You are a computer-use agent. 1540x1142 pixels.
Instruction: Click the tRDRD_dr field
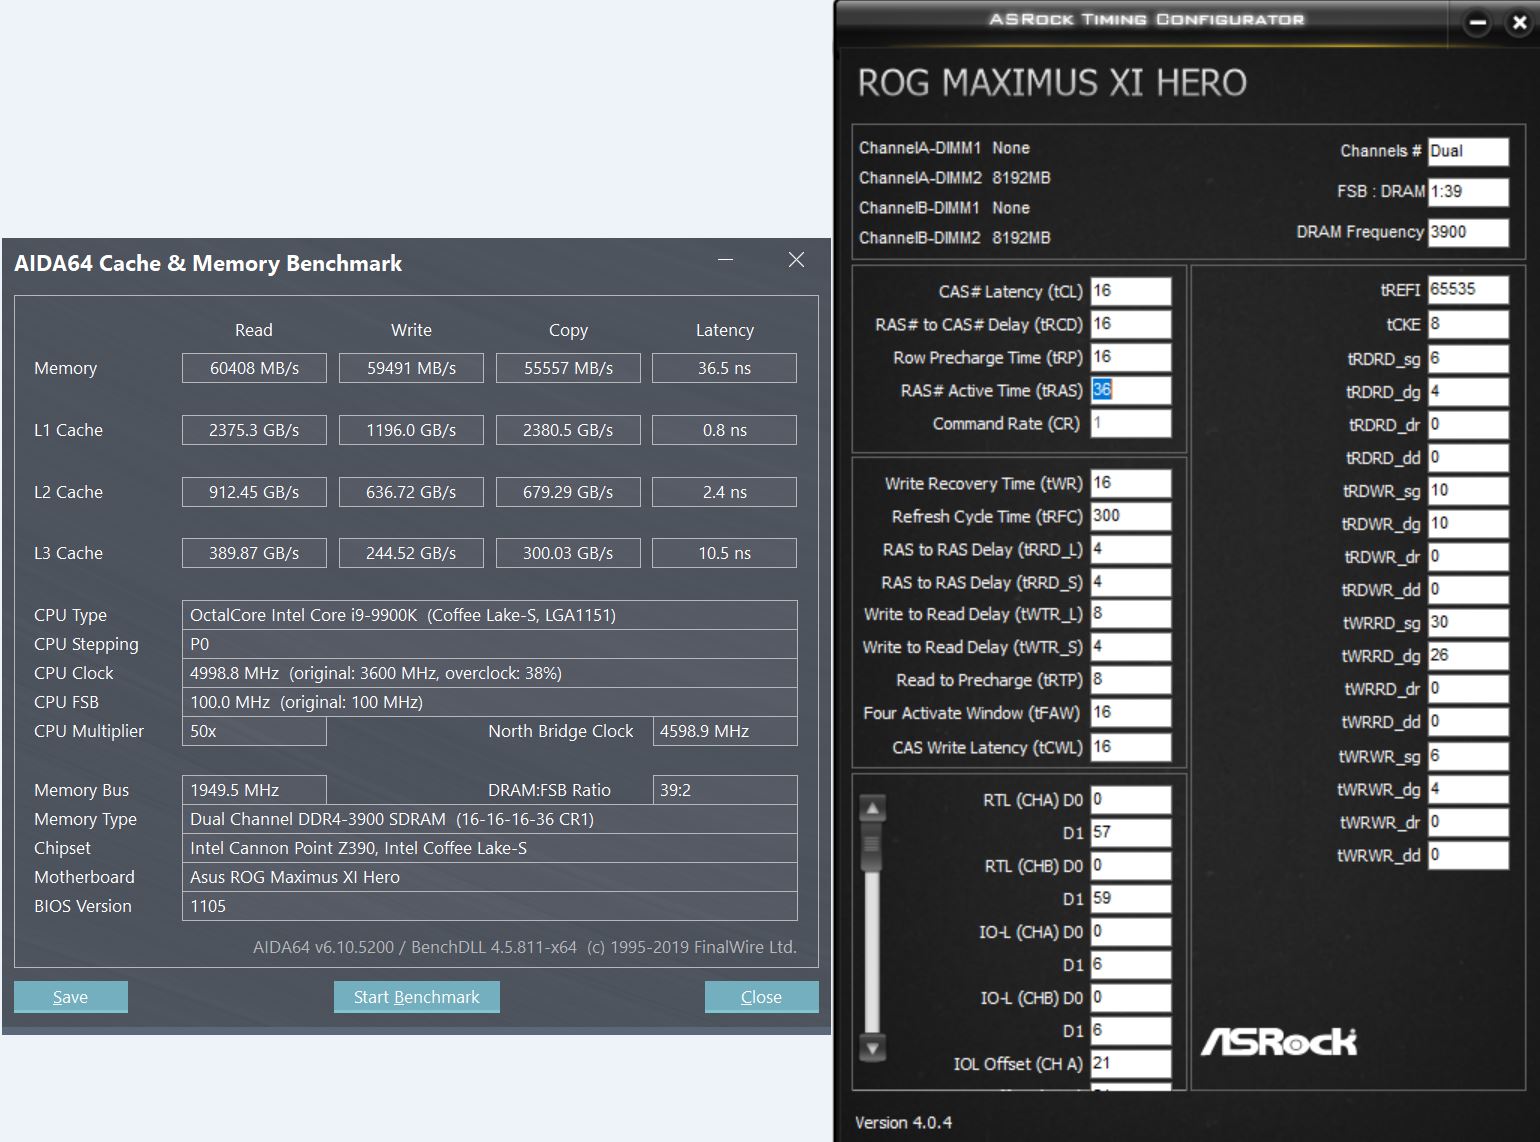[x=1467, y=425]
